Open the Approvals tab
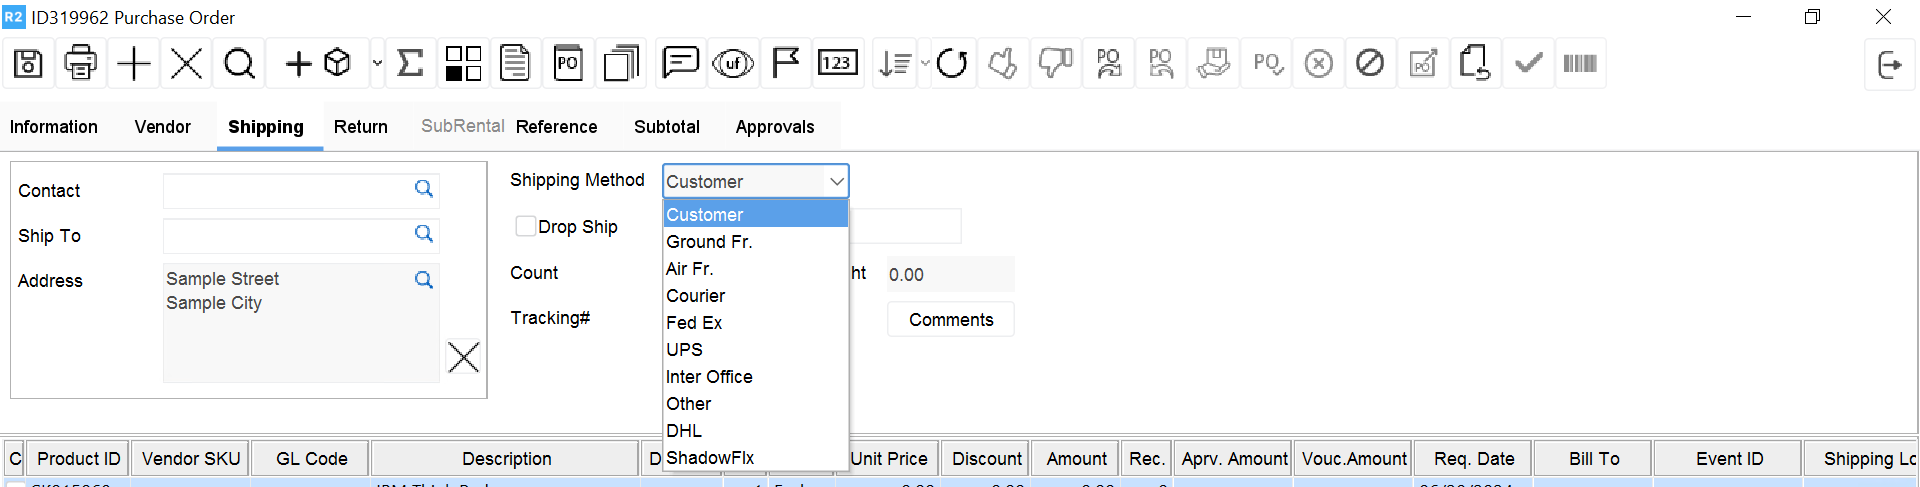Viewport: 1920px width, 487px height. point(775,127)
